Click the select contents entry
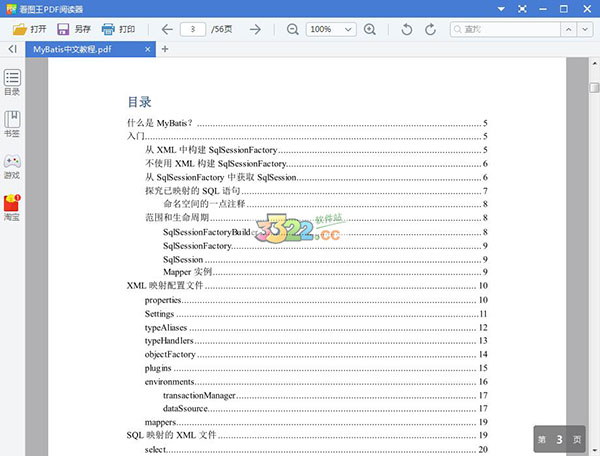This screenshot has height=456, width=600. [x=316, y=449]
